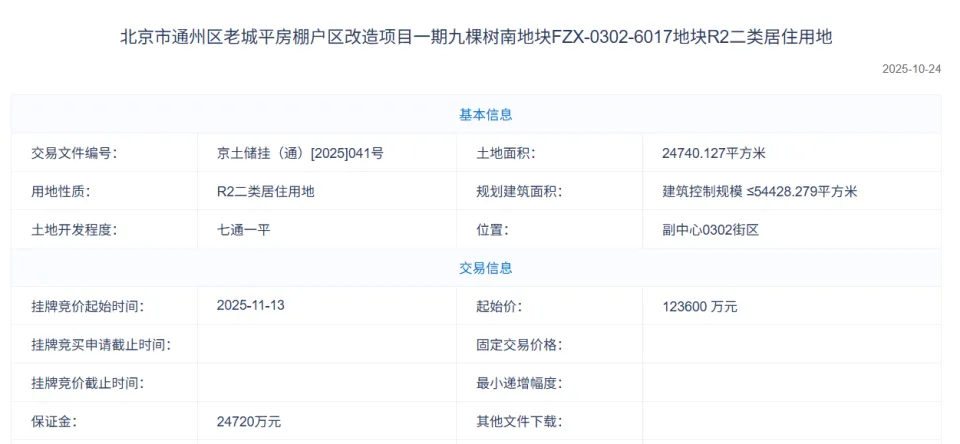Select the 基本信息 section header
This screenshot has height=444, width=960.
(x=486, y=115)
